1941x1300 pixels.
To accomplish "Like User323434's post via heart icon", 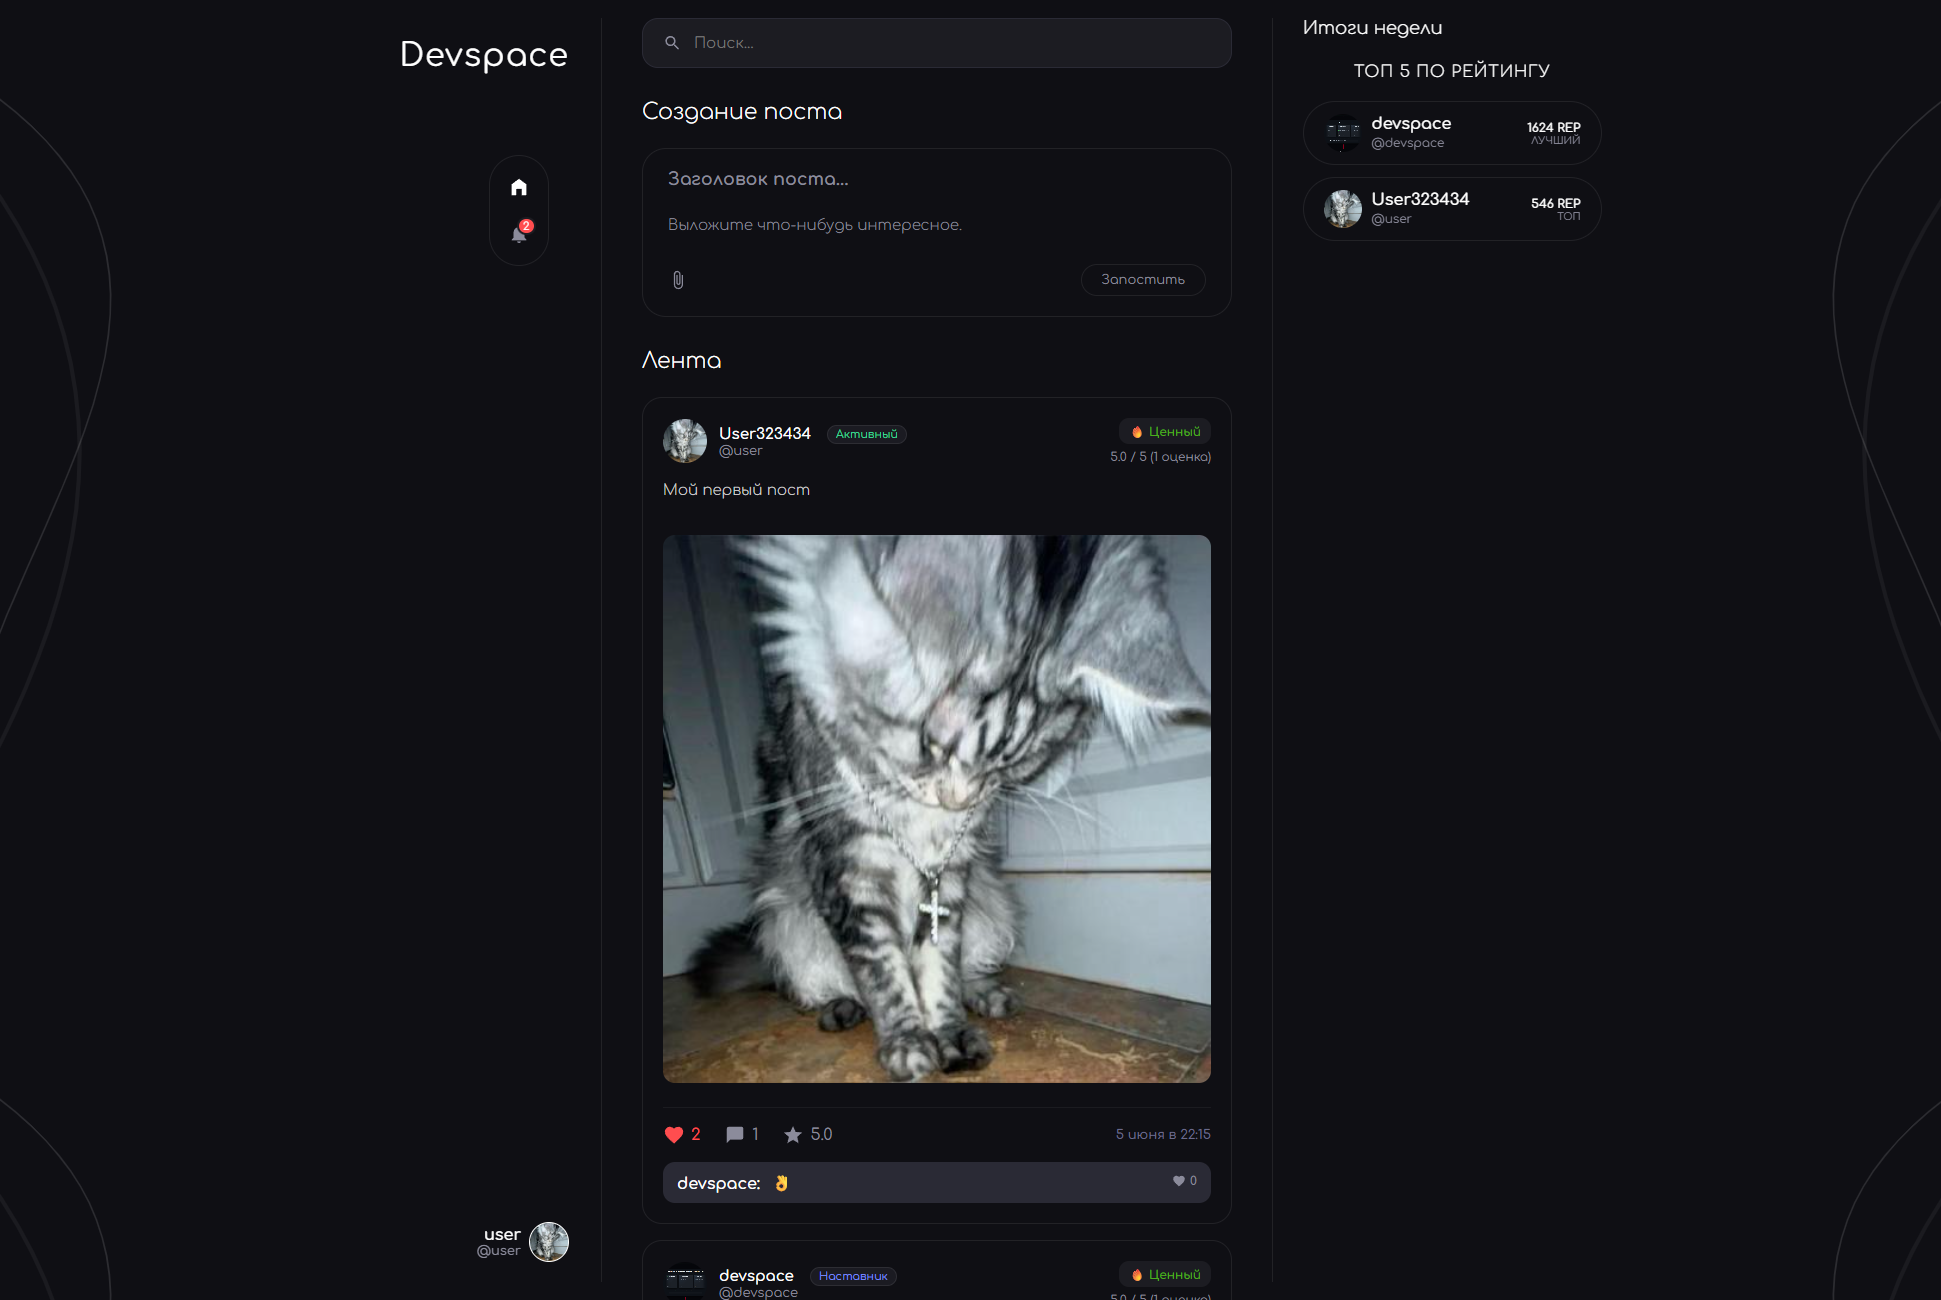I will pyautogui.click(x=674, y=1134).
